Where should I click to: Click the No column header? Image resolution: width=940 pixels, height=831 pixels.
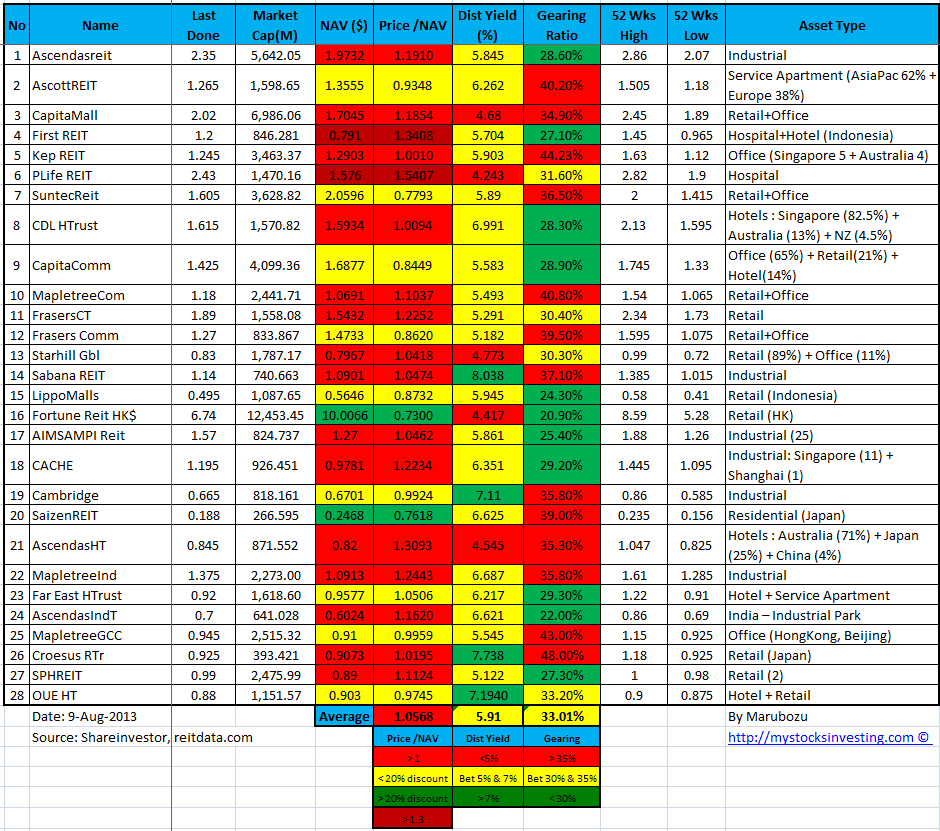coord(17,25)
